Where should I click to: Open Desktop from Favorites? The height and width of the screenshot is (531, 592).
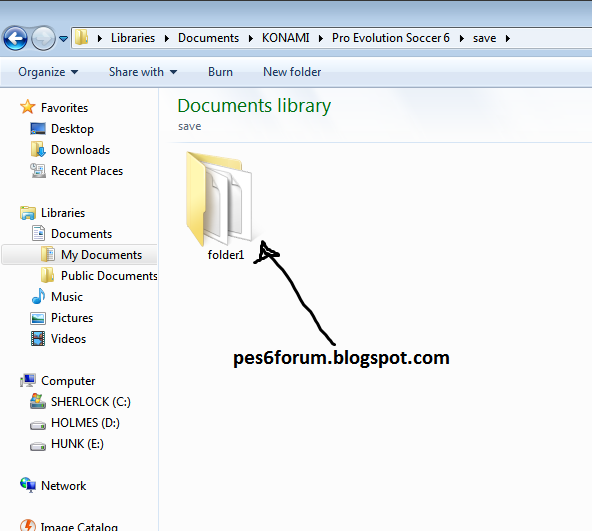pos(72,129)
